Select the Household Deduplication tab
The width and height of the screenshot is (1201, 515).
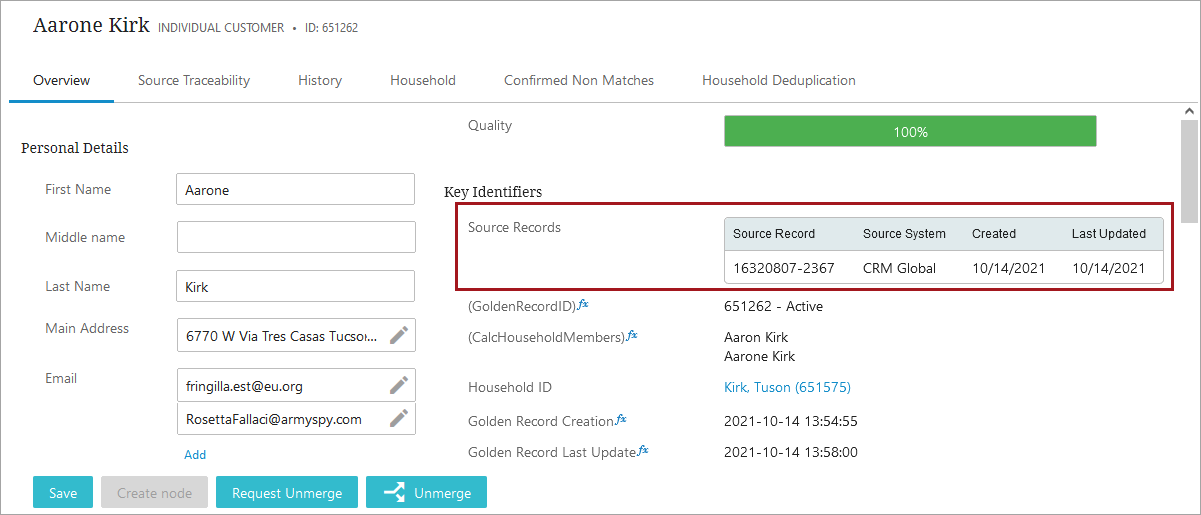click(x=779, y=80)
